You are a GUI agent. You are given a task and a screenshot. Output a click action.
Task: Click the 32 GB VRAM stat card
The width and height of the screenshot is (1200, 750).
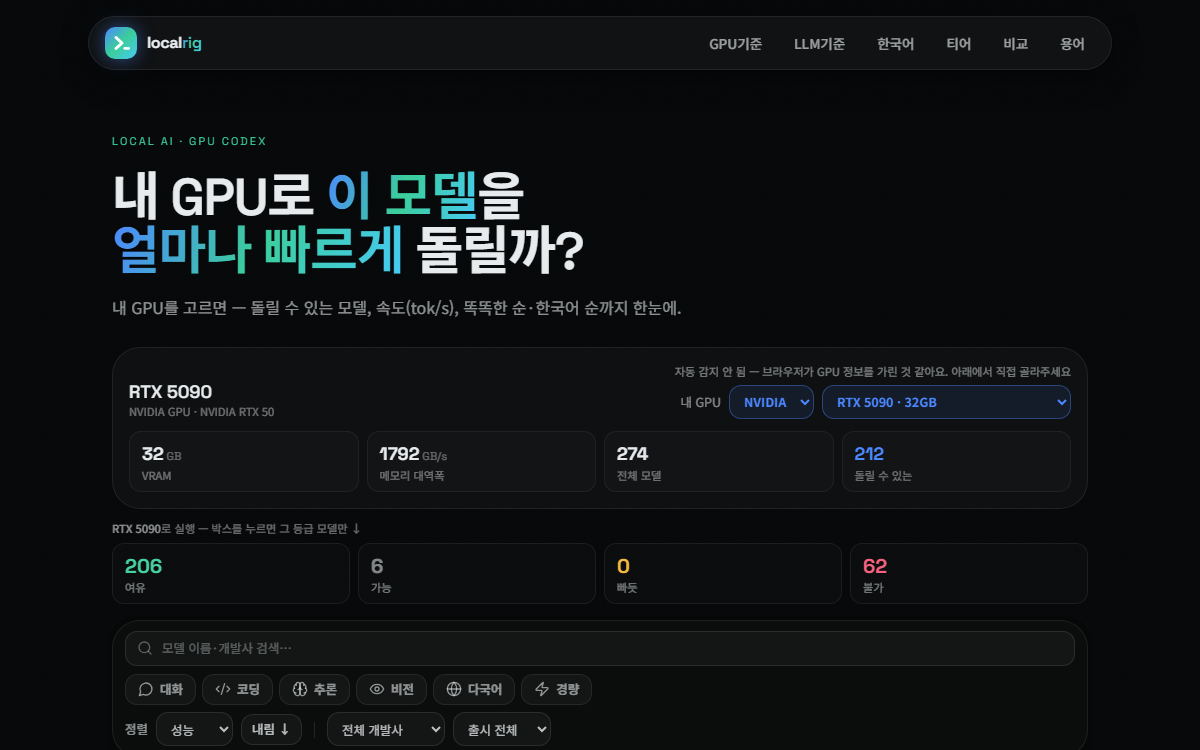point(244,462)
